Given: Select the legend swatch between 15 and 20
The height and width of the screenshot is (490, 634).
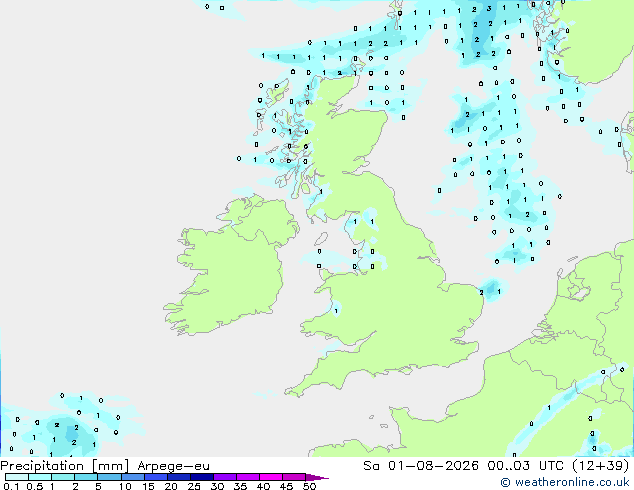Looking at the screenshot, I should (155, 477).
